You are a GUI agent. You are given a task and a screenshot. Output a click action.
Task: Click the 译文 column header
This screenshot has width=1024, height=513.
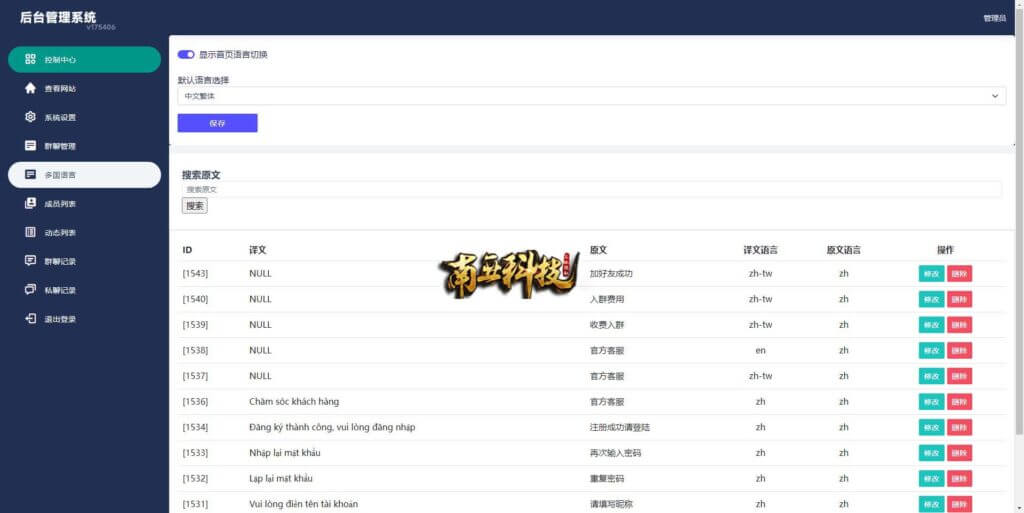click(257, 250)
